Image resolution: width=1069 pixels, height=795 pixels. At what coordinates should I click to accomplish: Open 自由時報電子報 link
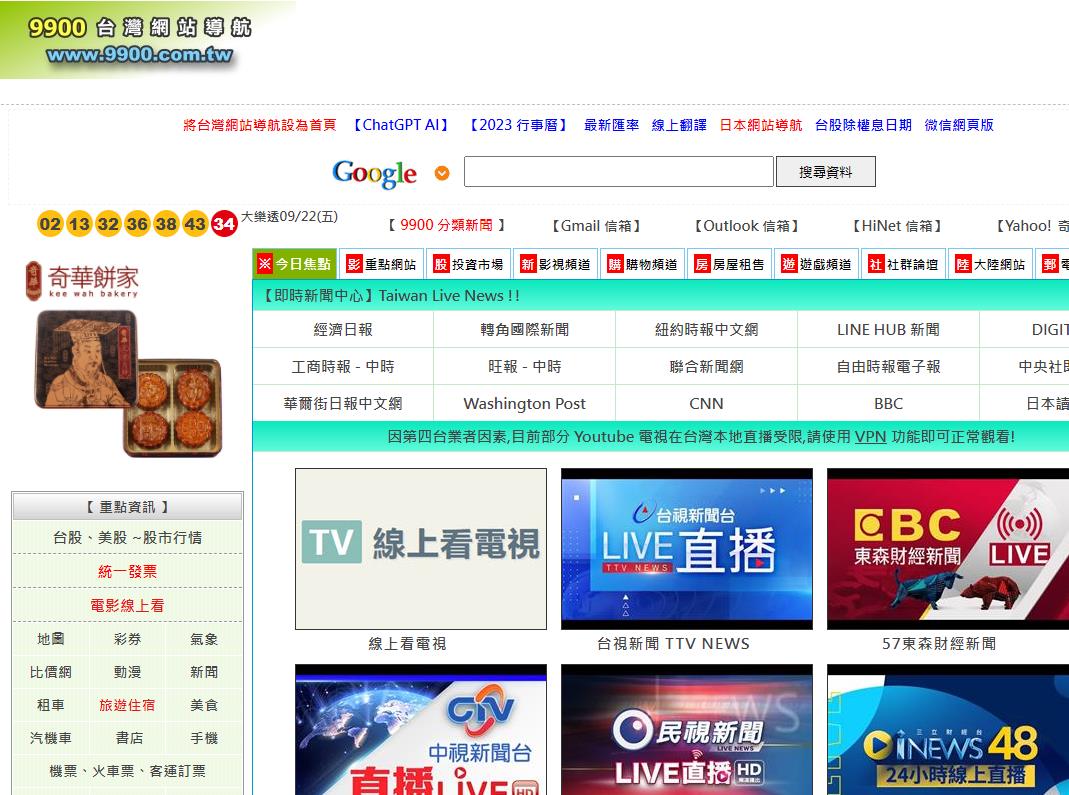(888, 367)
